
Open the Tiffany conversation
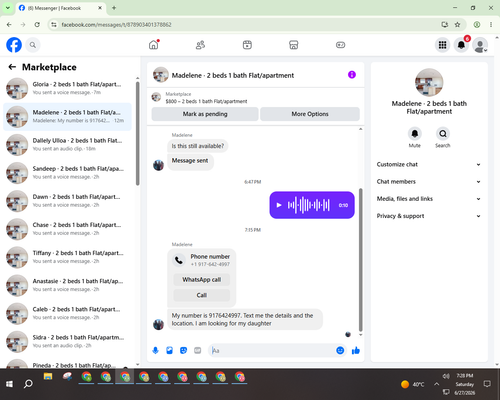click(68, 257)
